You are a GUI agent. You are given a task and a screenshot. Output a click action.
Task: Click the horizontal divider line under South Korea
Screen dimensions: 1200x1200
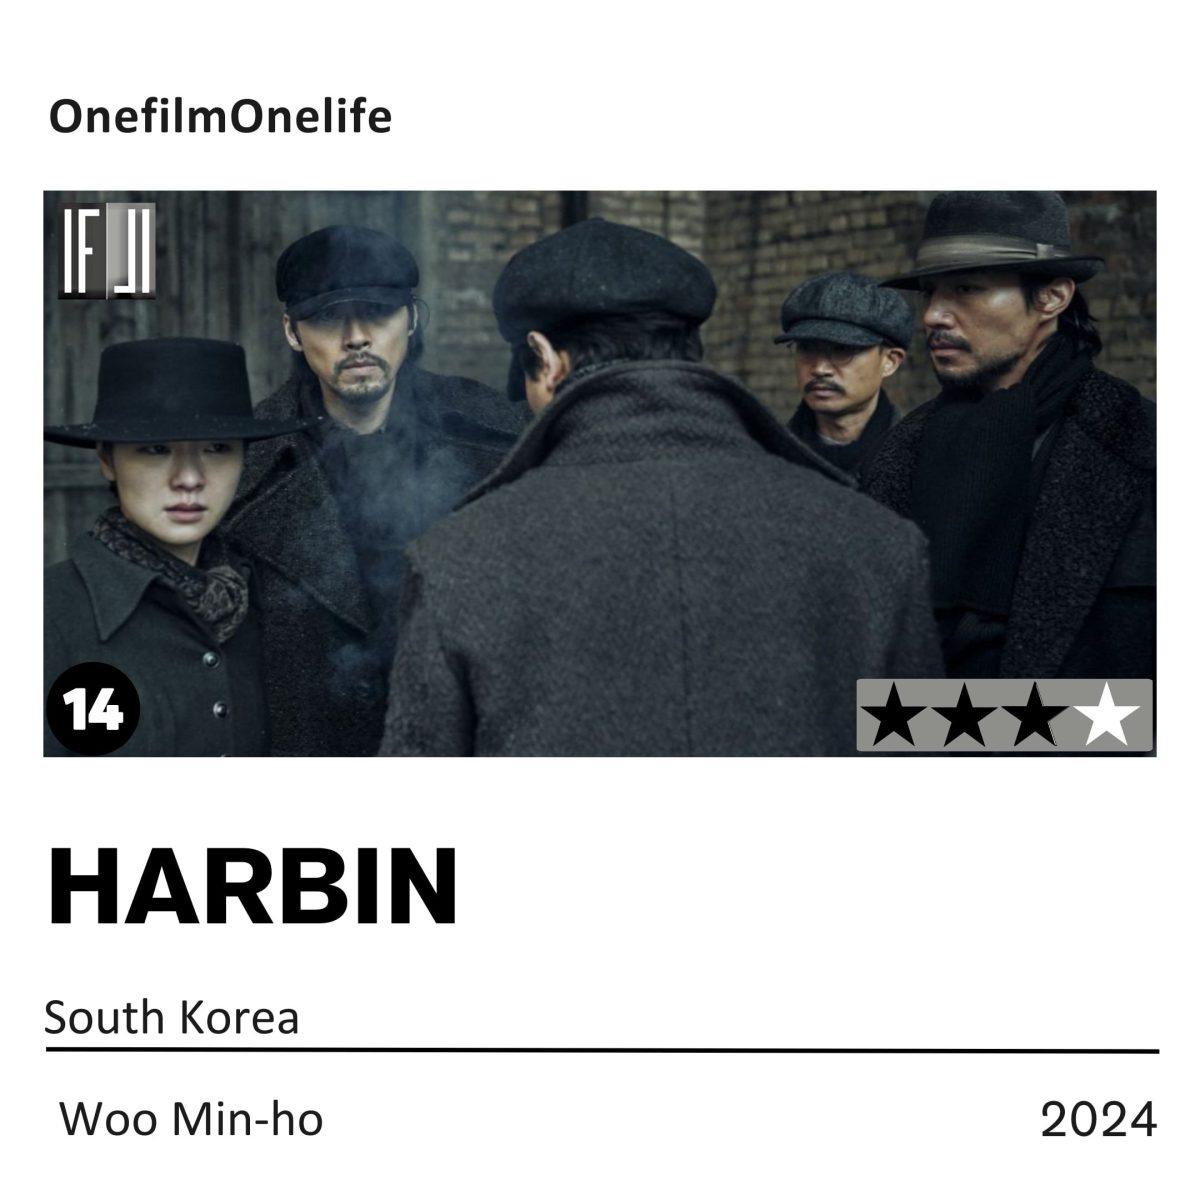click(x=602, y=1051)
